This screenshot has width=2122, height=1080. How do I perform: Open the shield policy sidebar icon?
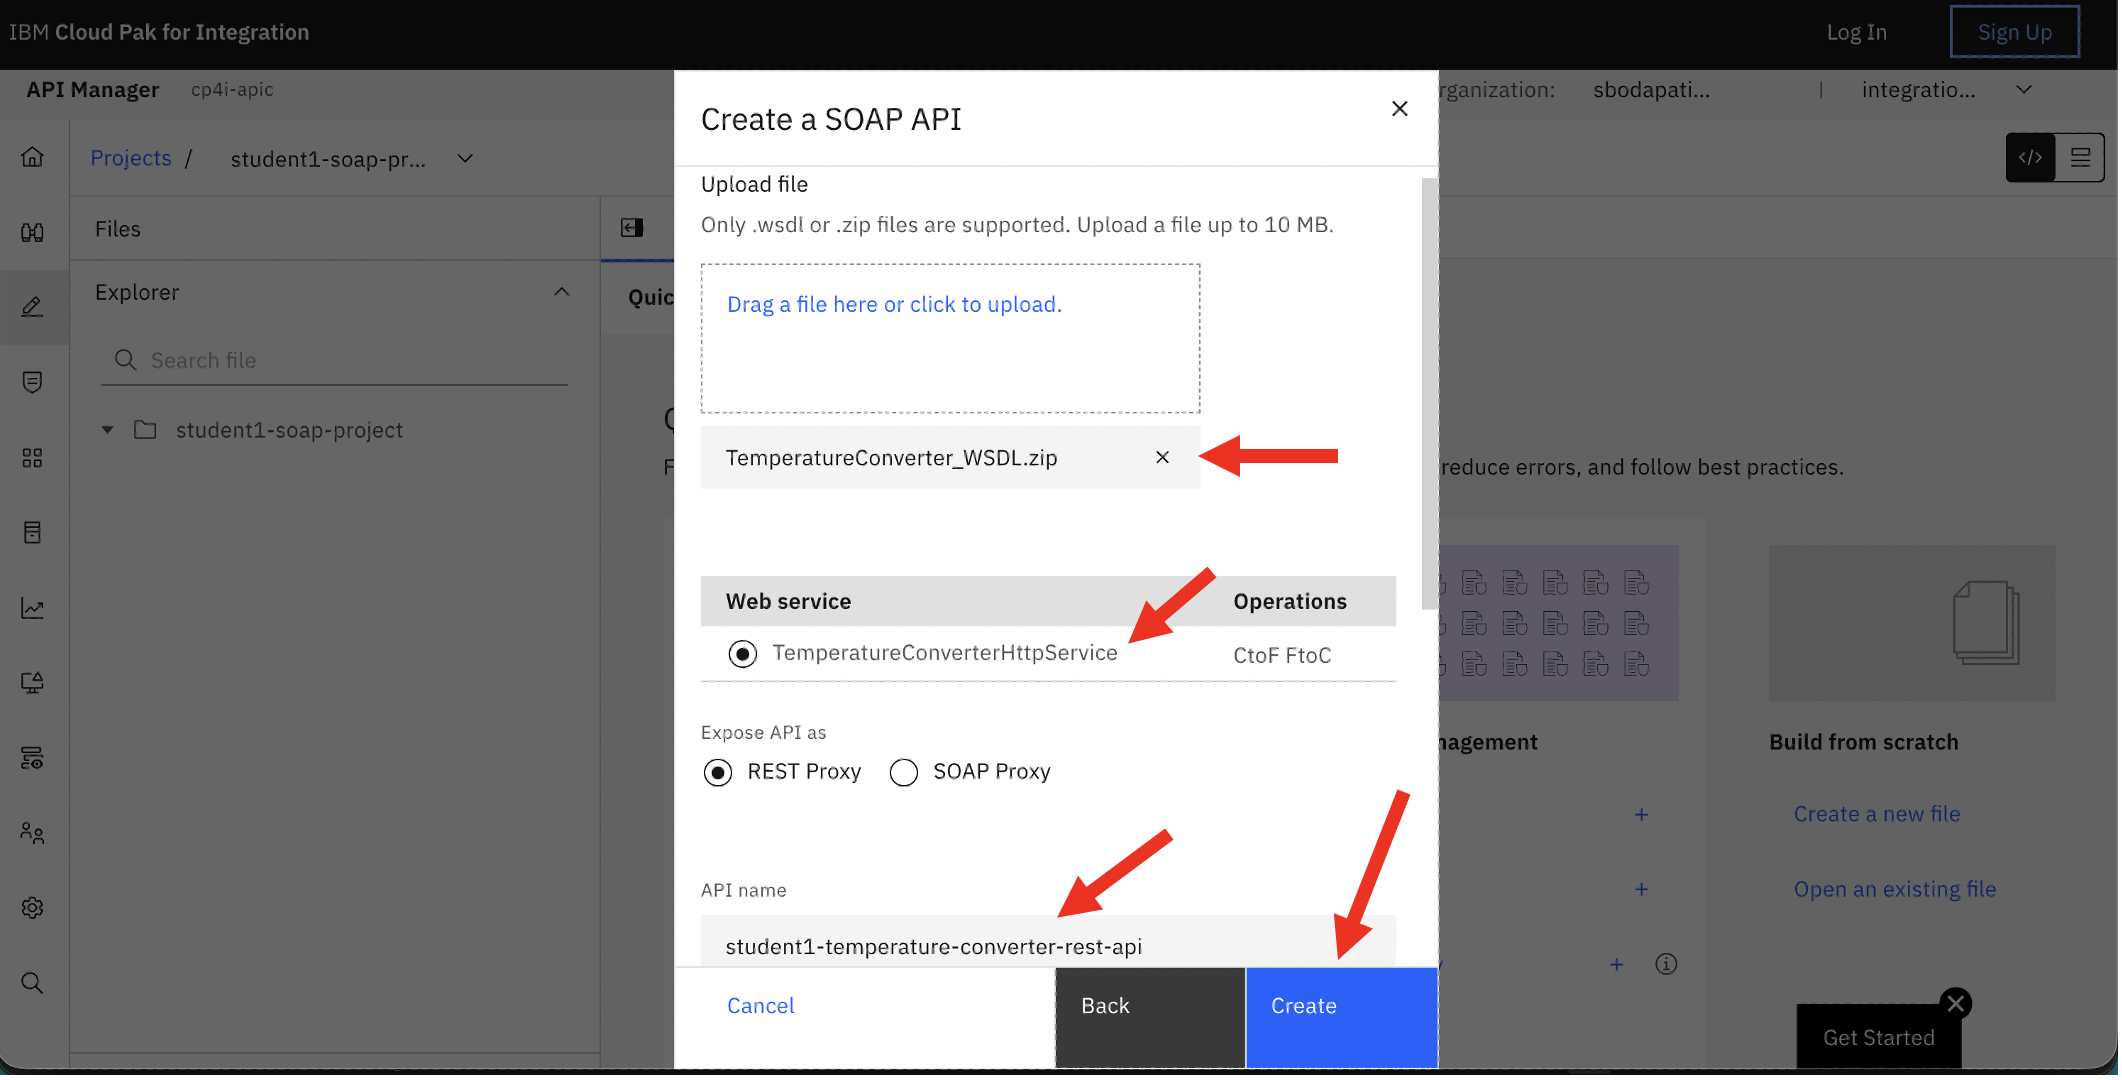tap(32, 382)
